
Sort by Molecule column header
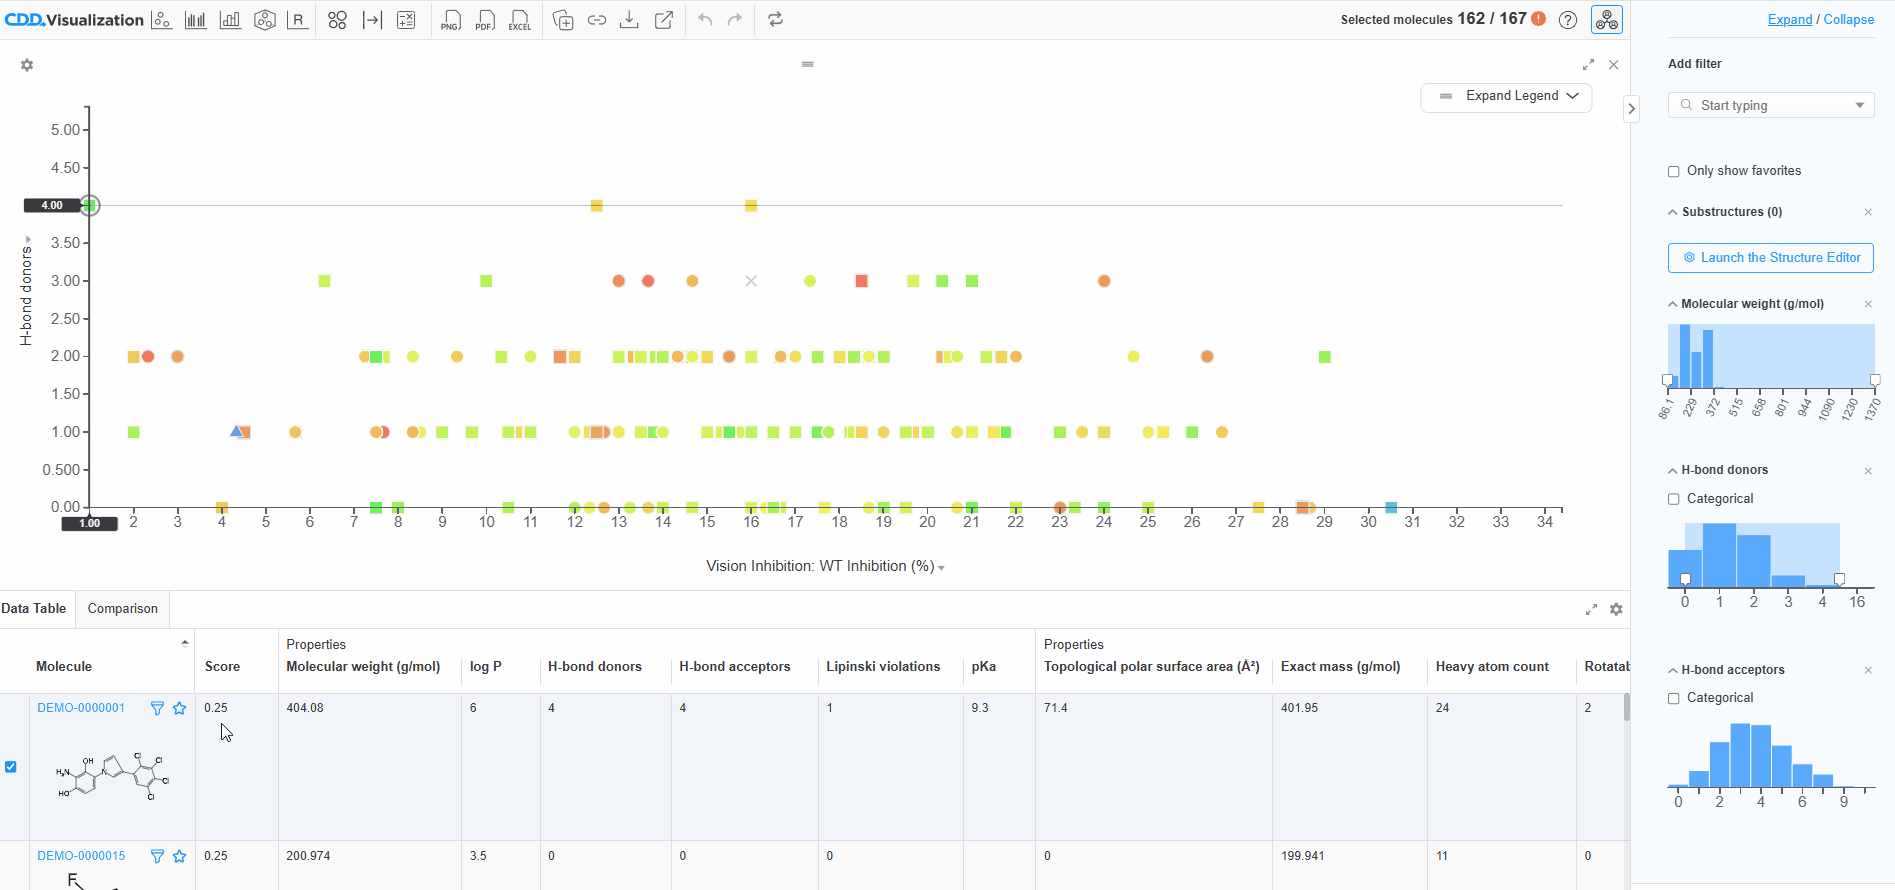tap(64, 666)
